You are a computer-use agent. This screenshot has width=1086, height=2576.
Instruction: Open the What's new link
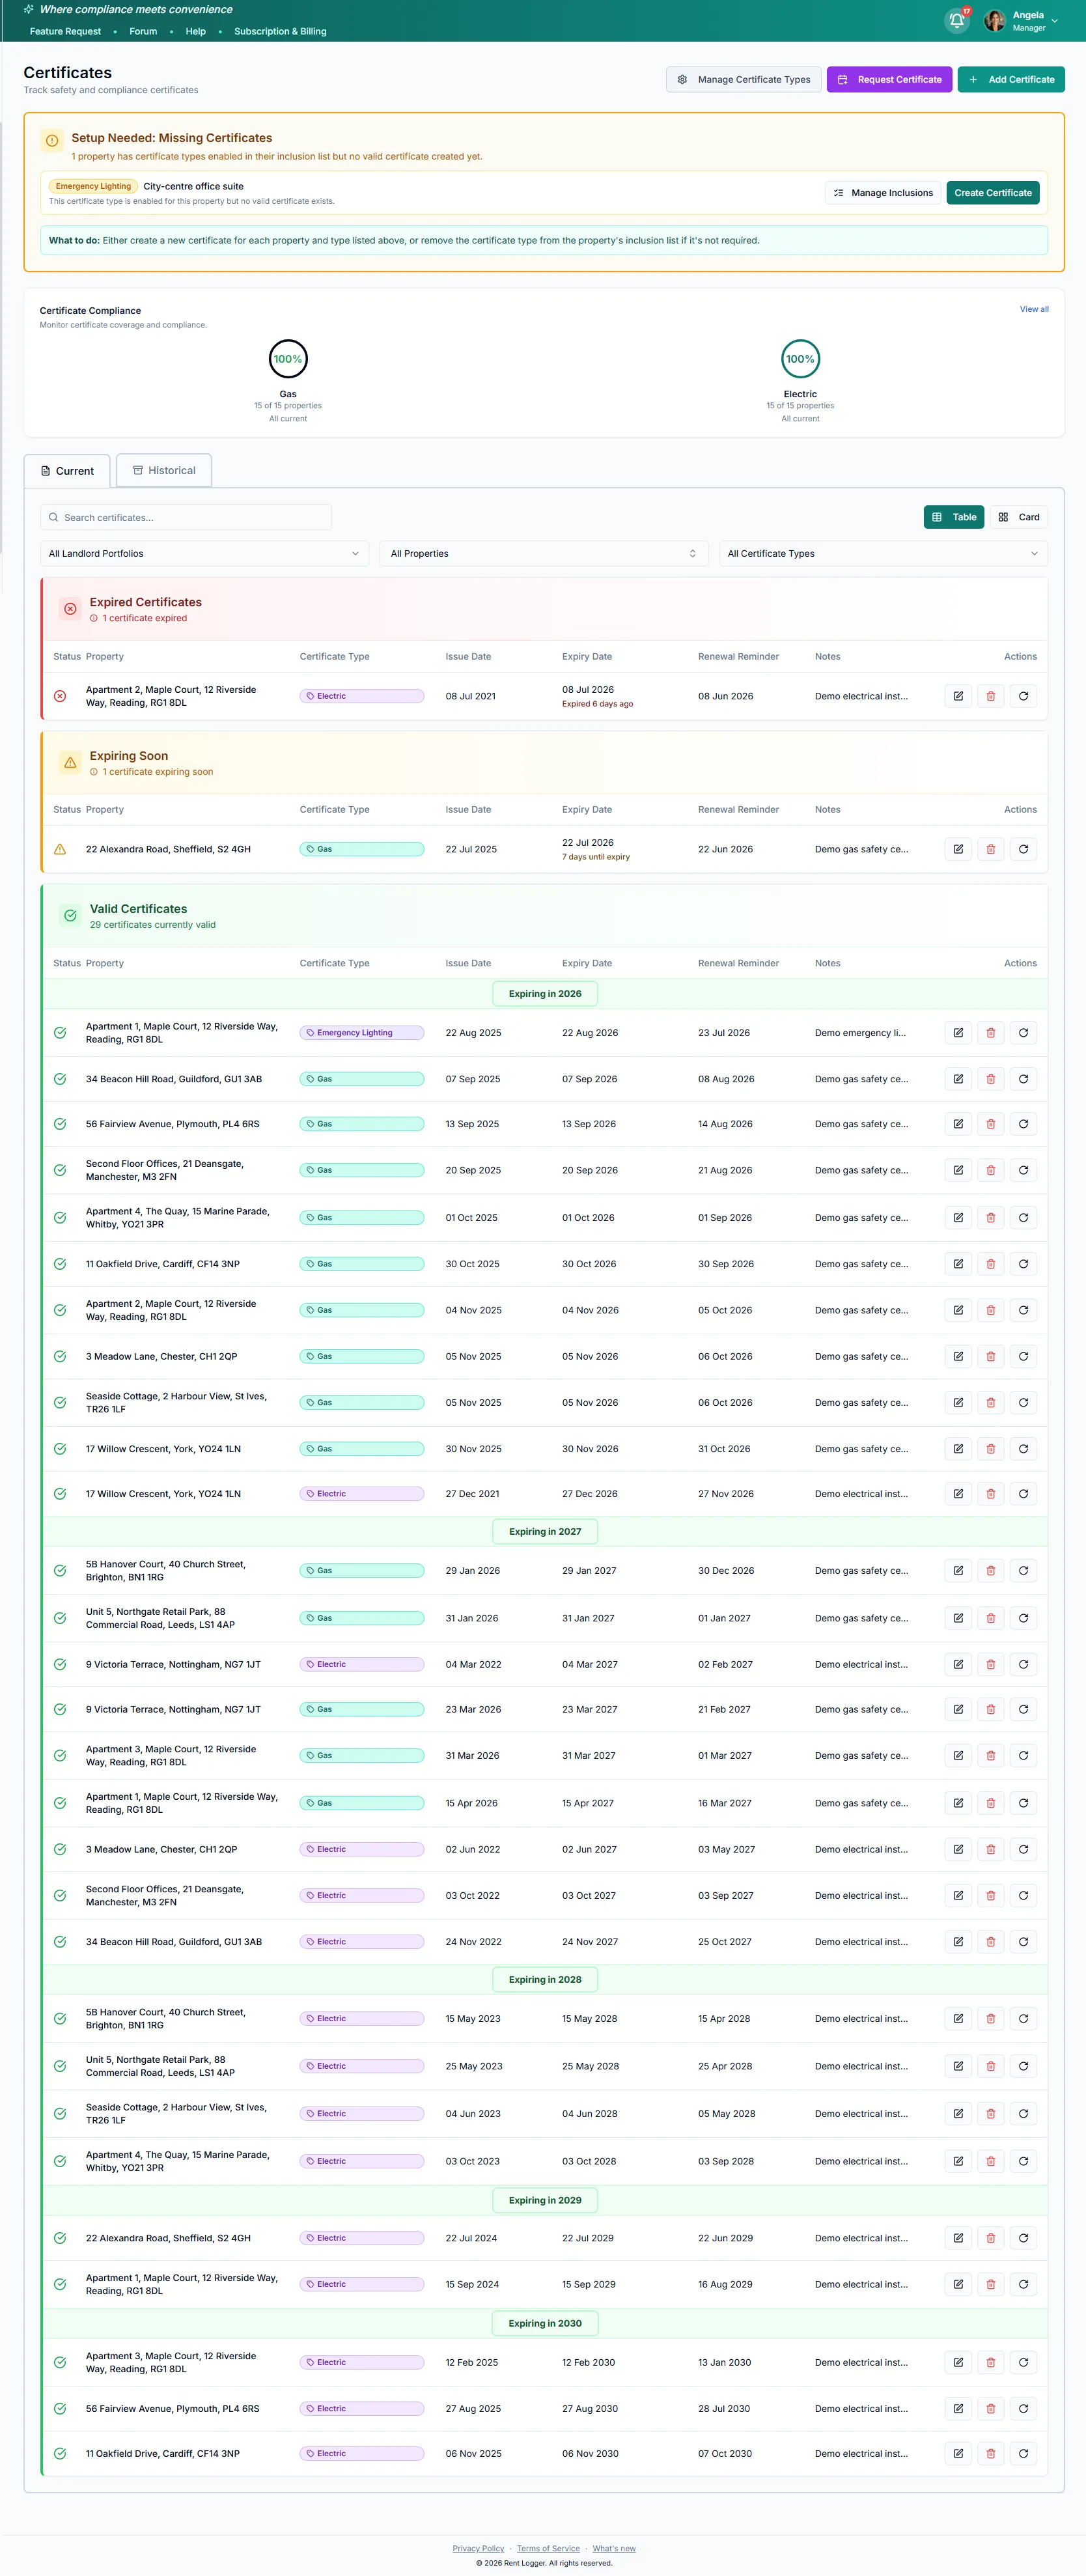[x=614, y=2549]
